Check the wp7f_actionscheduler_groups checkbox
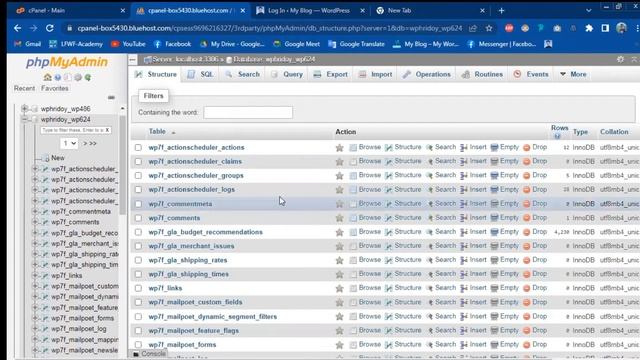The image size is (640, 360). point(138,176)
